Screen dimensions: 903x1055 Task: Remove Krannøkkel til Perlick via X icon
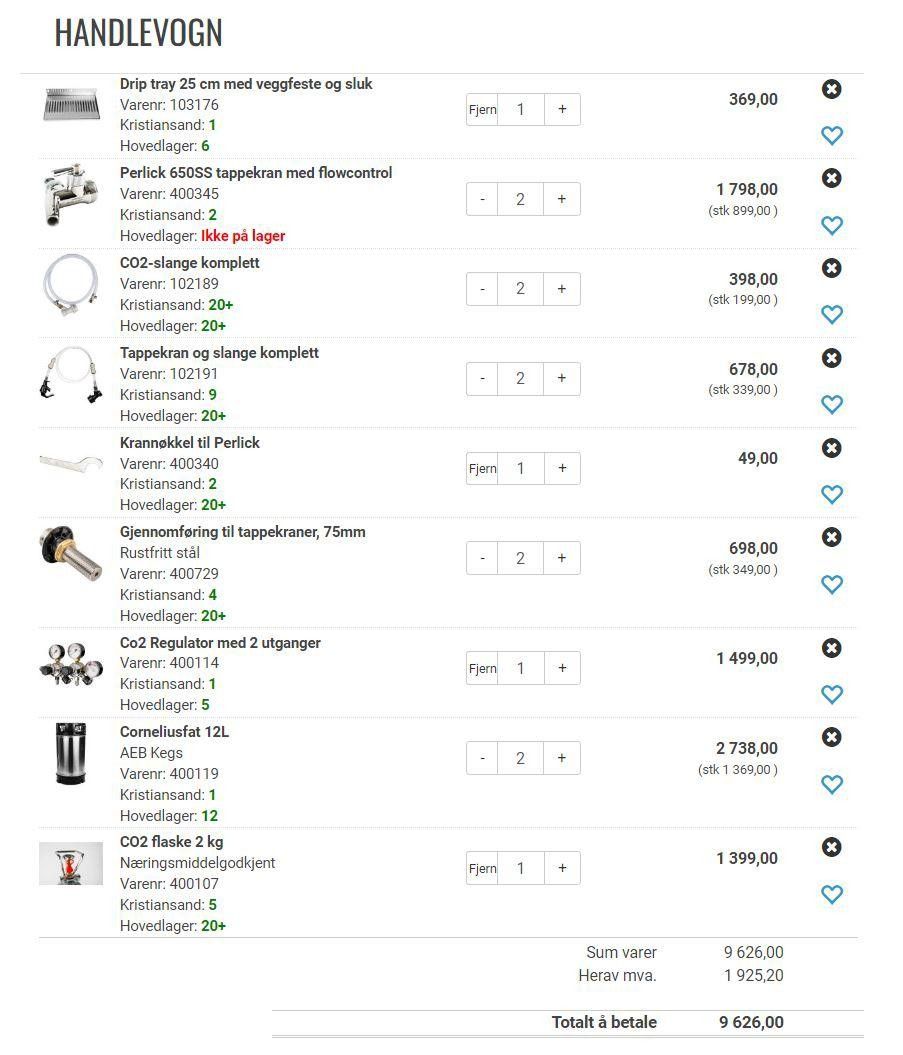click(x=832, y=447)
